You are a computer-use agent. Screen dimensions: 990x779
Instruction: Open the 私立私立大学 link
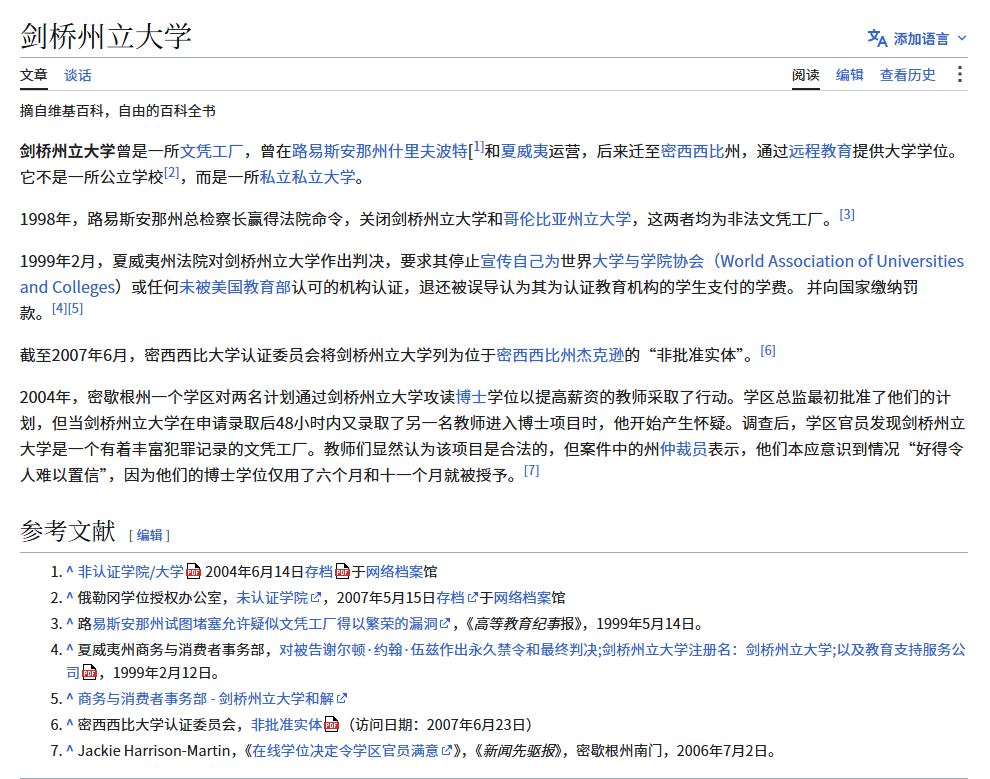point(307,177)
